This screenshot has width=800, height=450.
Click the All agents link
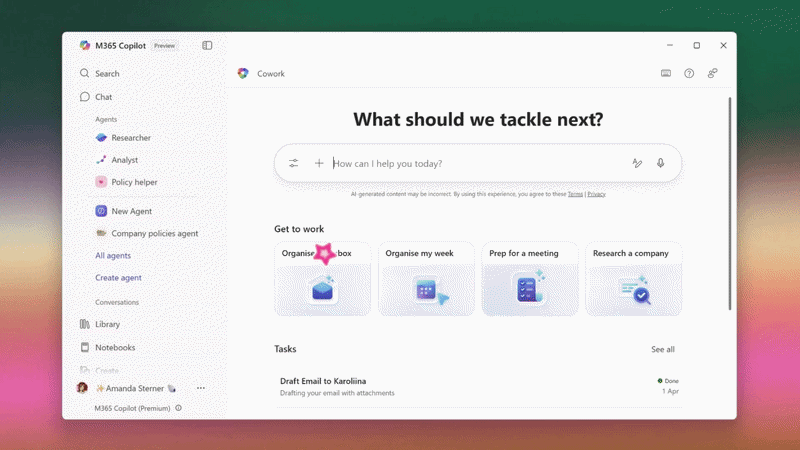[113, 256]
